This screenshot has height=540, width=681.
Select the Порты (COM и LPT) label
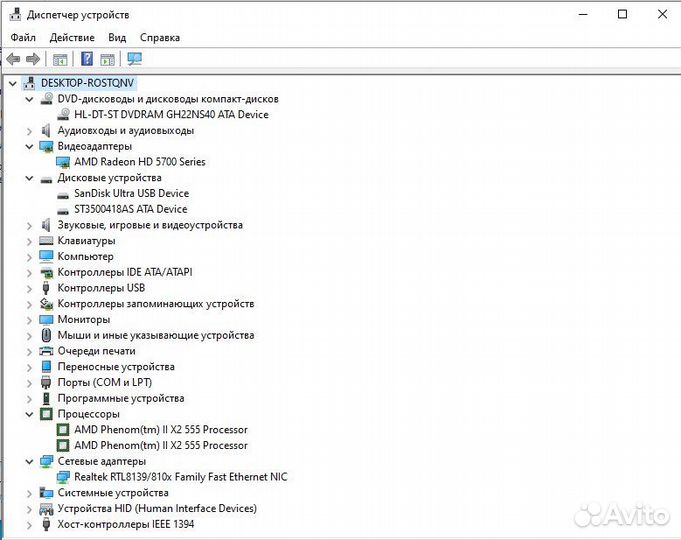pyautogui.click(x=105, y=382)
